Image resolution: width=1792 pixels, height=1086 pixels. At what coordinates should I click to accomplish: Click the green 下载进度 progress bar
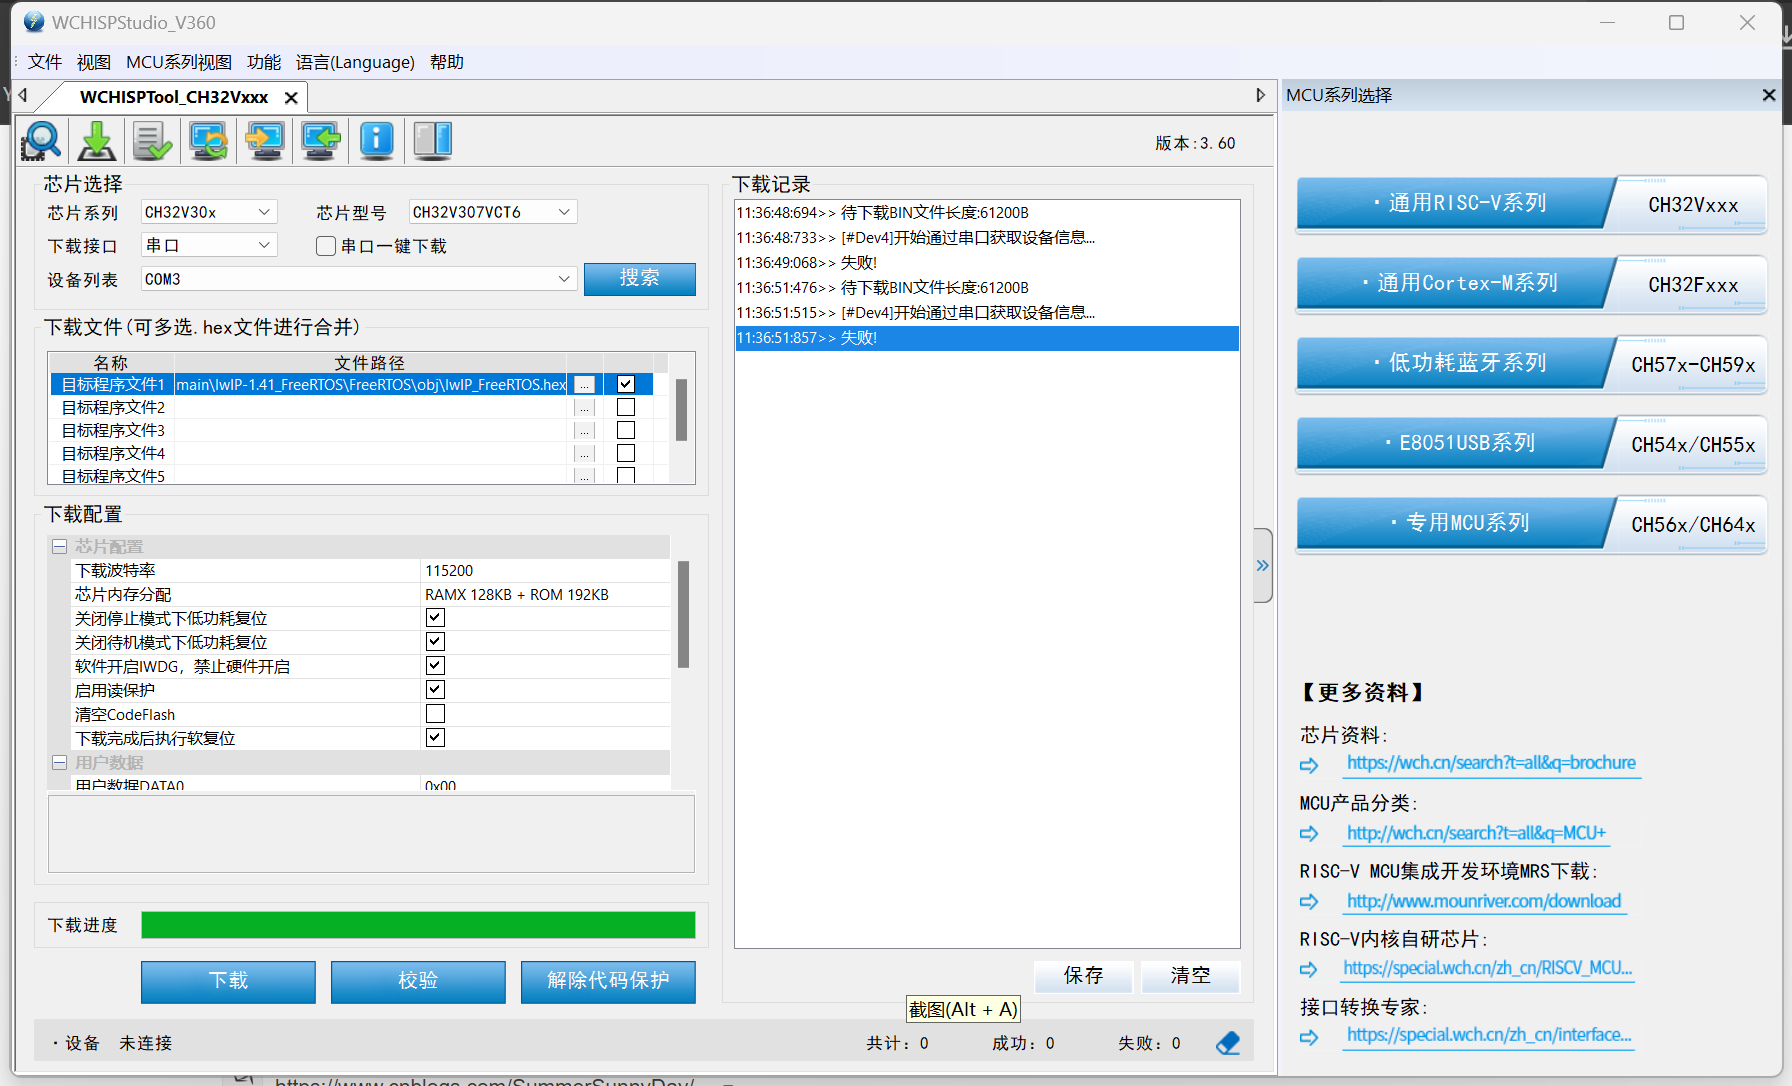click(418, 925)
